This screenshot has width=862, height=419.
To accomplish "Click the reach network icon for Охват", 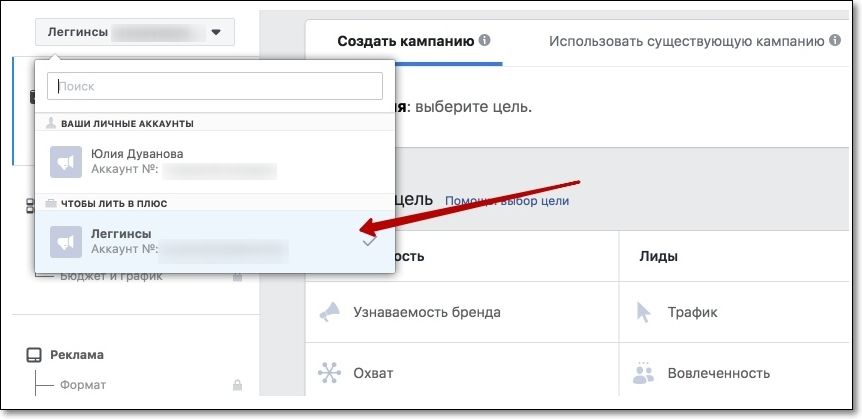I will [330, 373].
